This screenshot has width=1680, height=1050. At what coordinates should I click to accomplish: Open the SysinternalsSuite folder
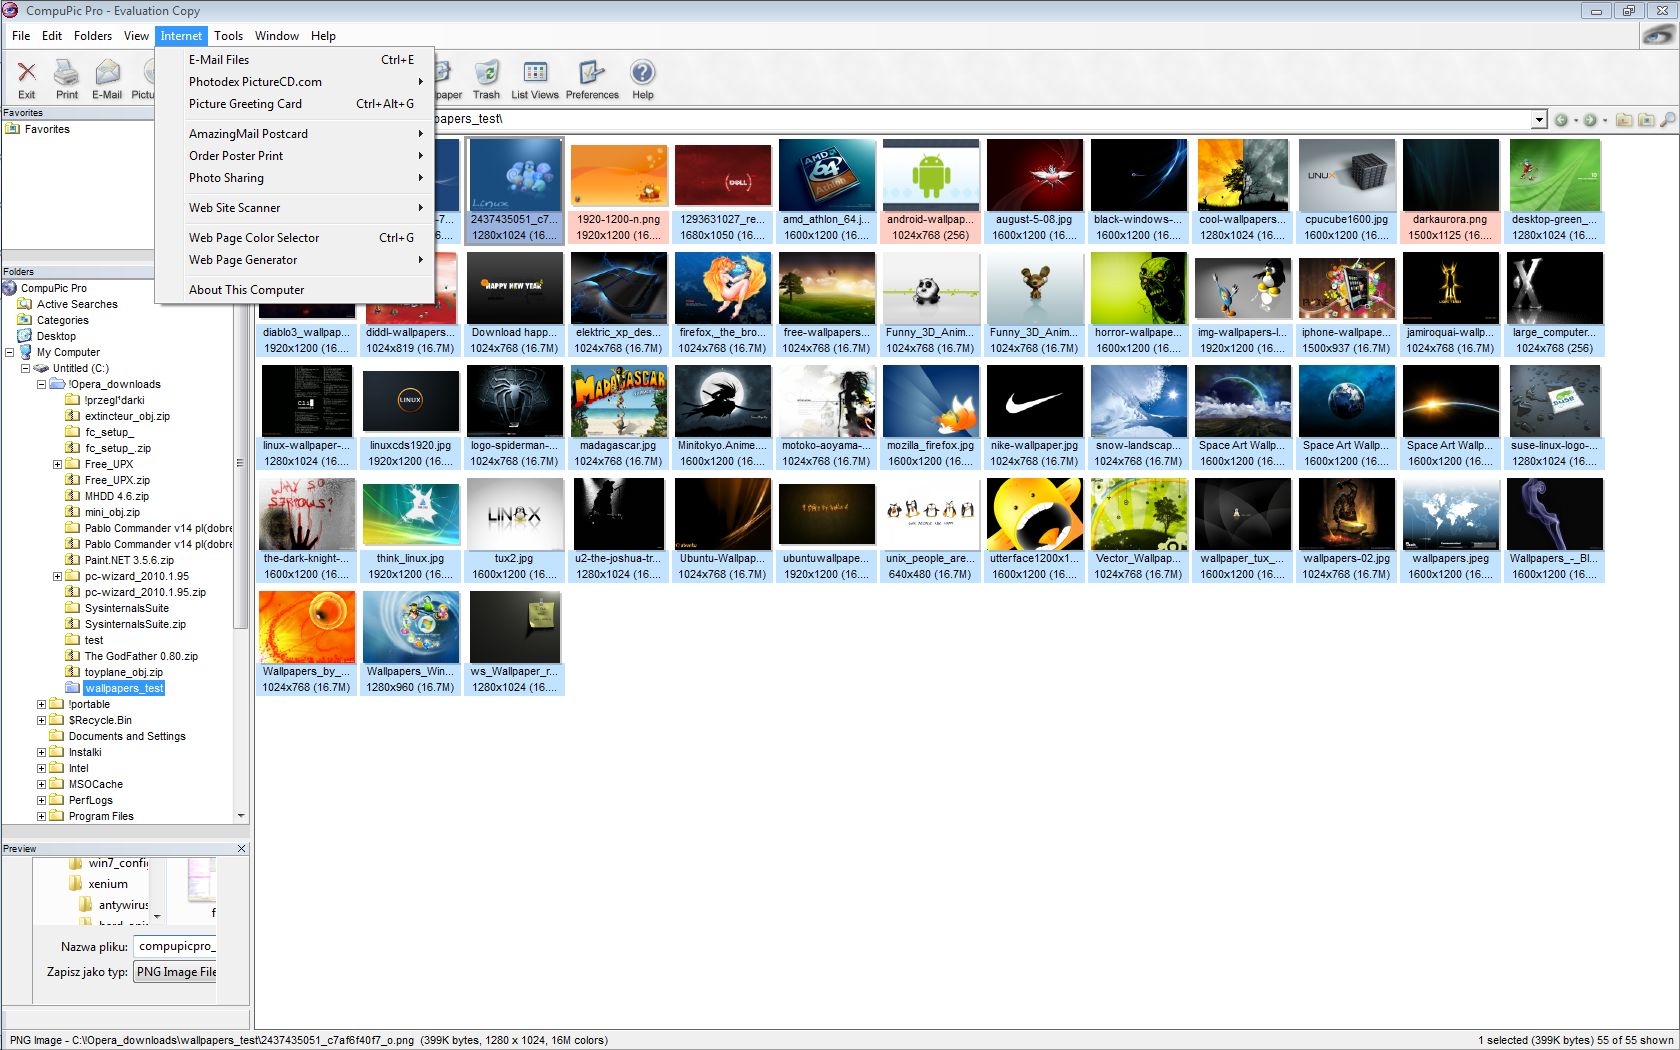coord(127,608)
